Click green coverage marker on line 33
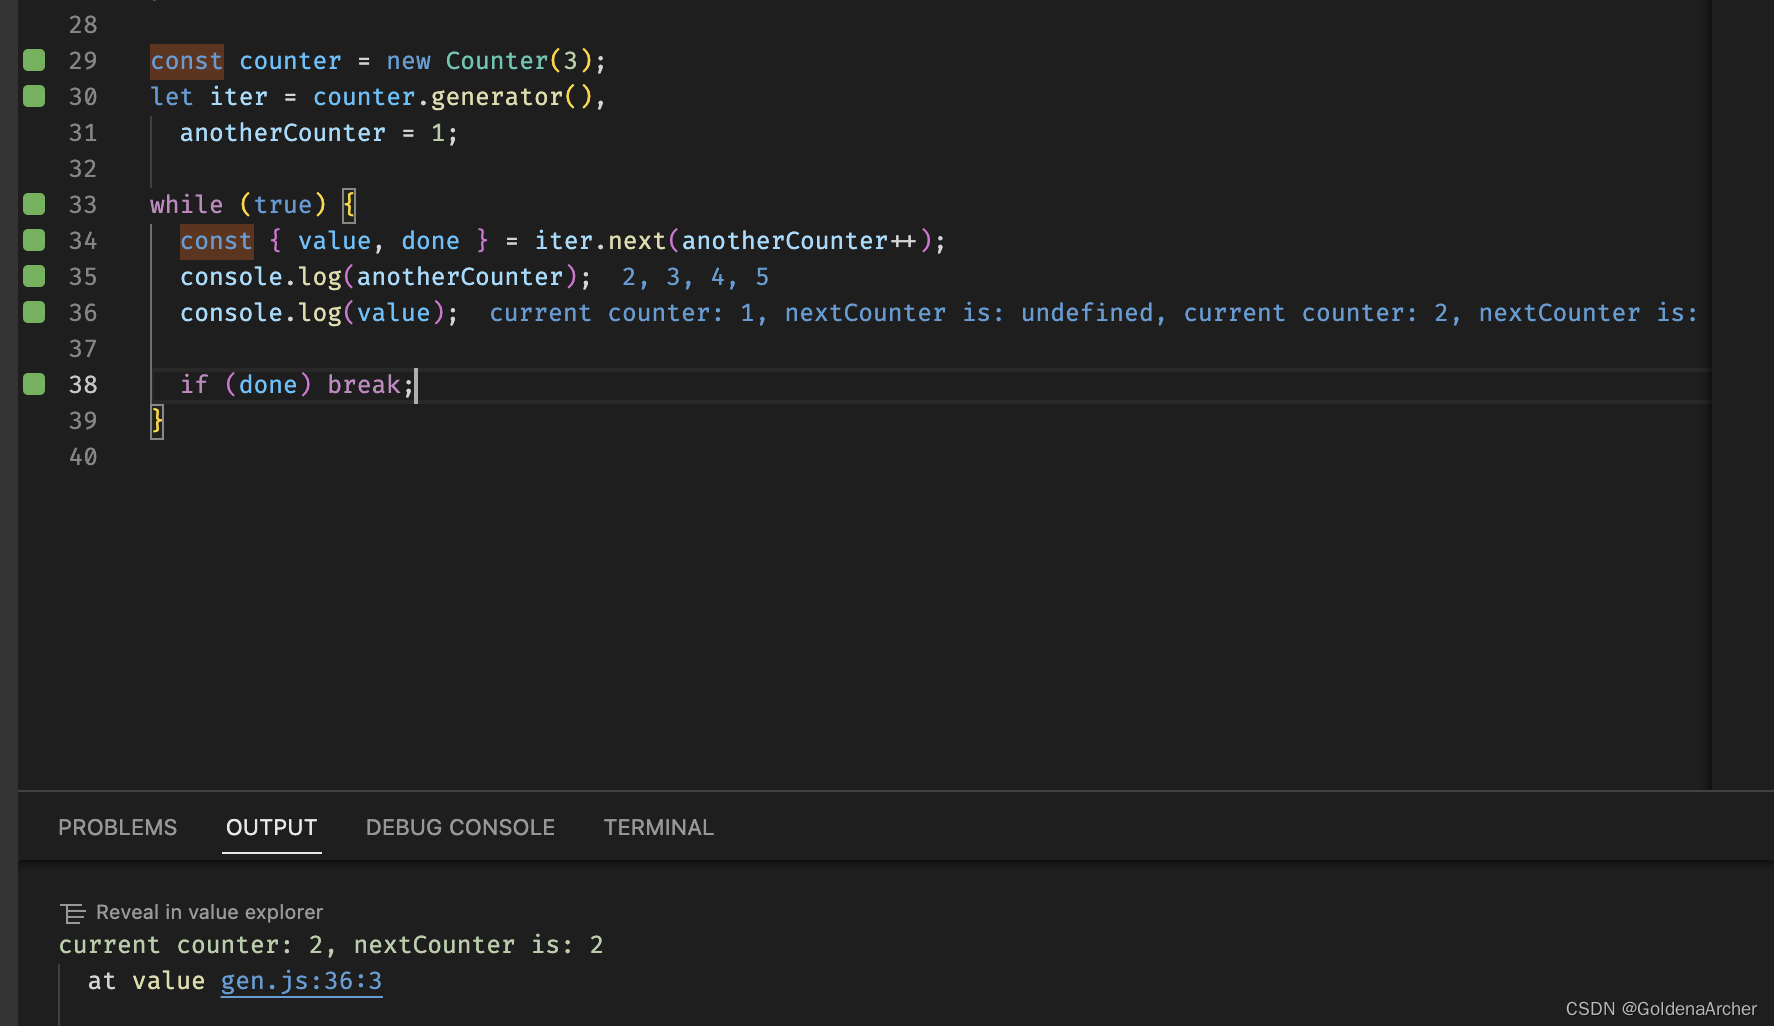1774x1026 pixels. (x=34, y=204)
